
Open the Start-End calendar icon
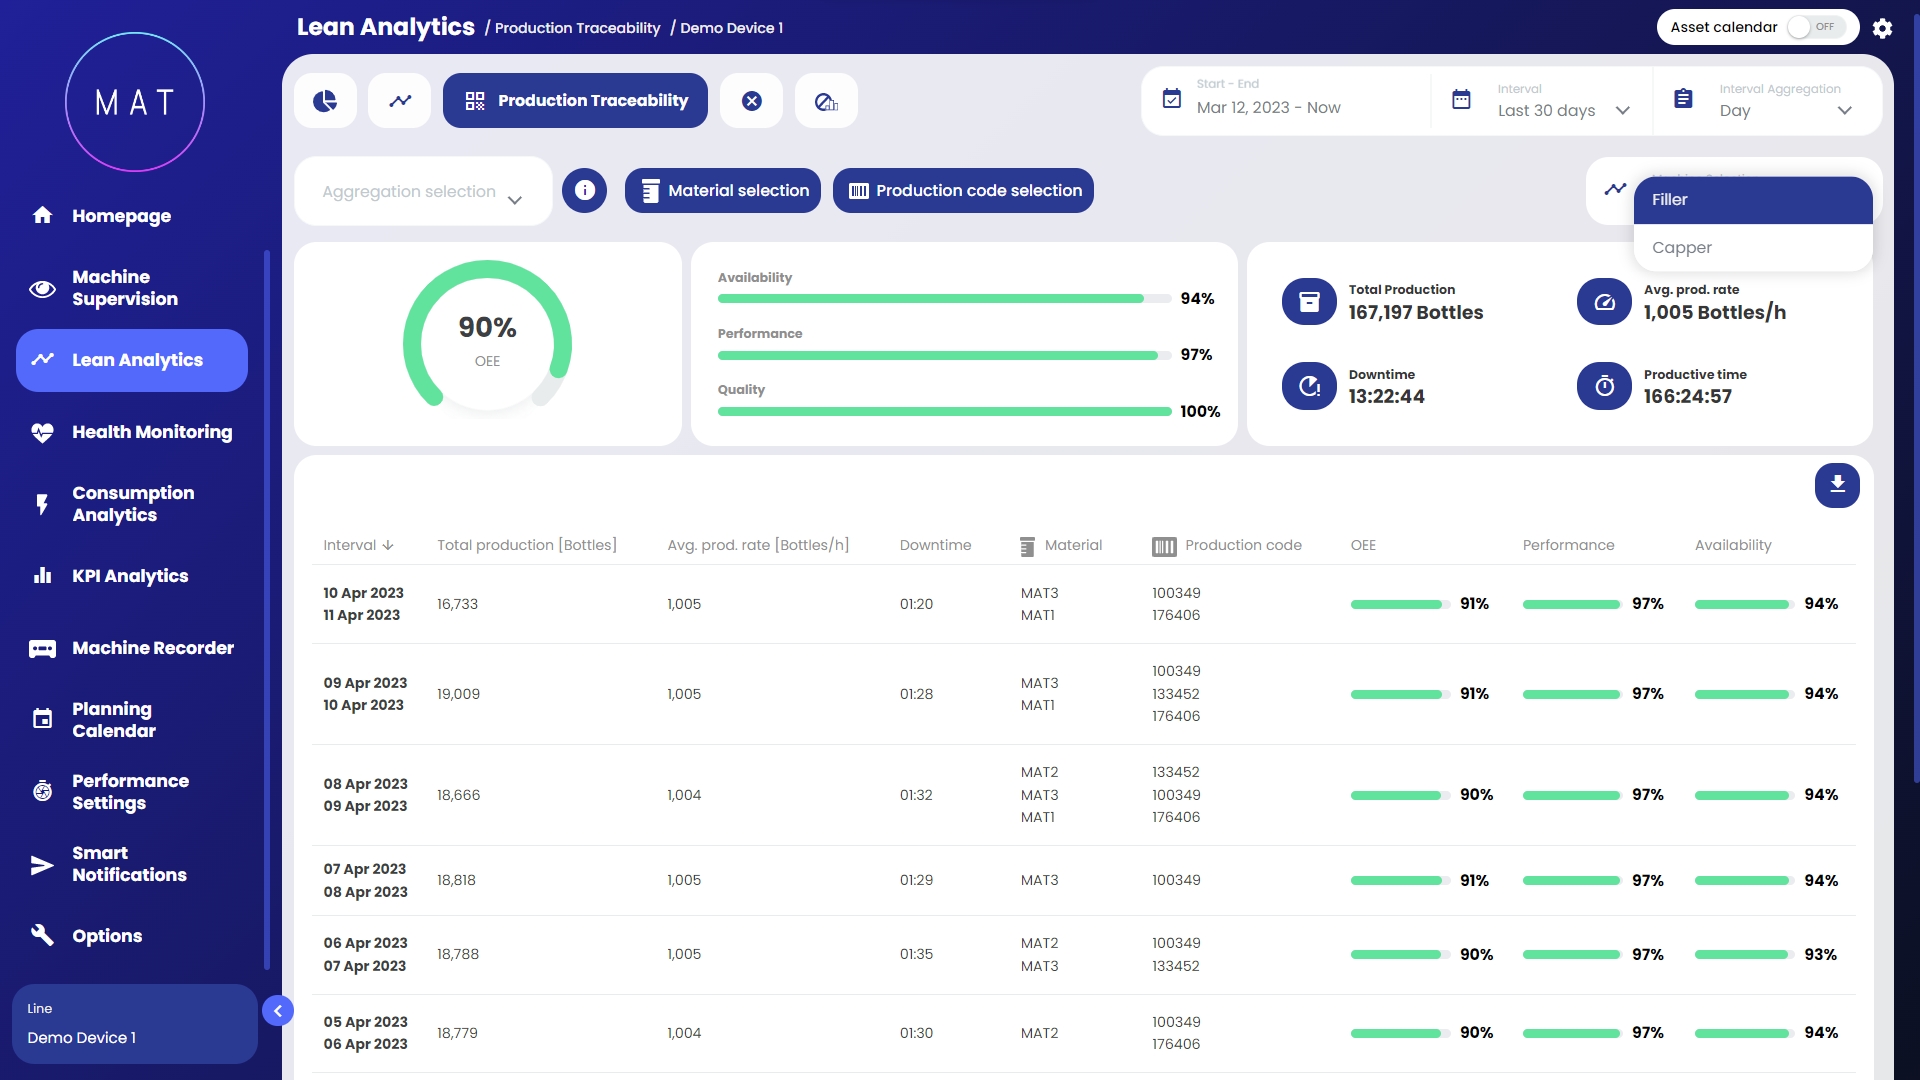tap(1172, 99)
